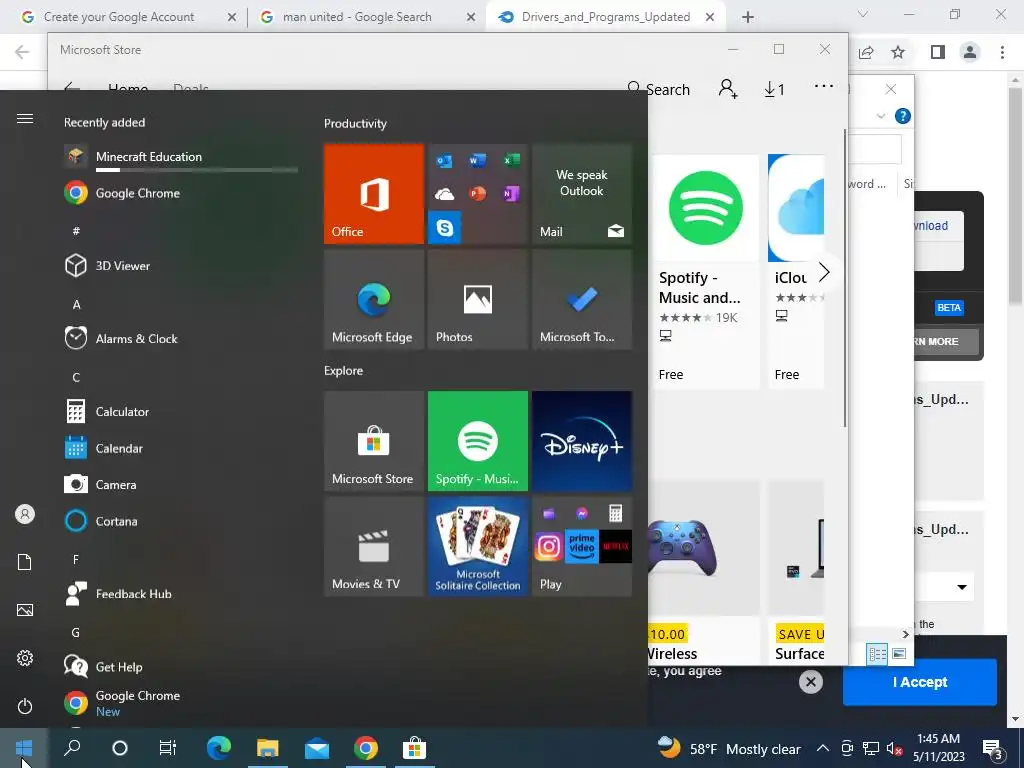The image size is (1024, 768).
Task: Launch Calculator from the app list
Action: point(181,411)
